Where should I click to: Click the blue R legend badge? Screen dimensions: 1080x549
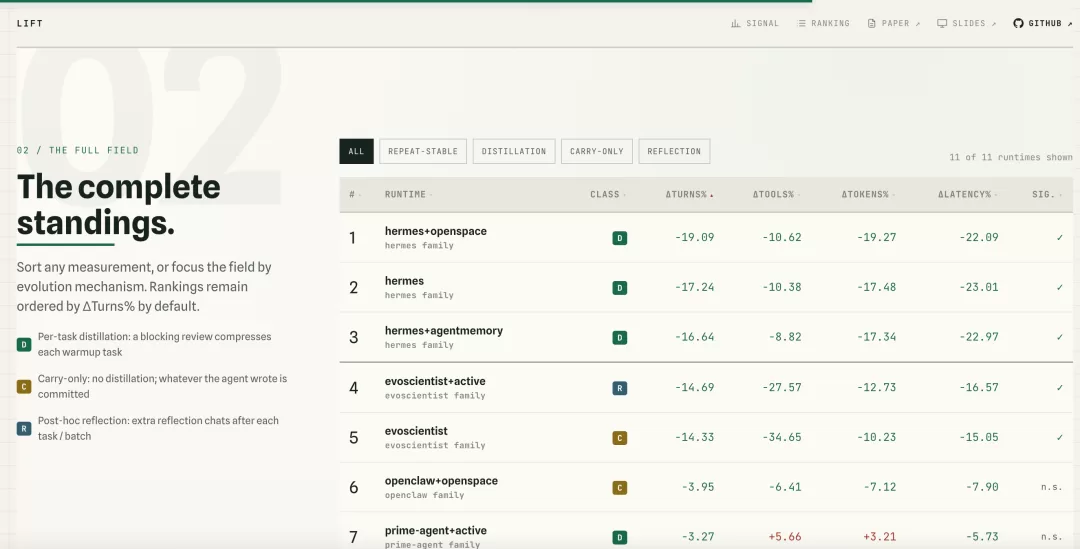[24, 428]
